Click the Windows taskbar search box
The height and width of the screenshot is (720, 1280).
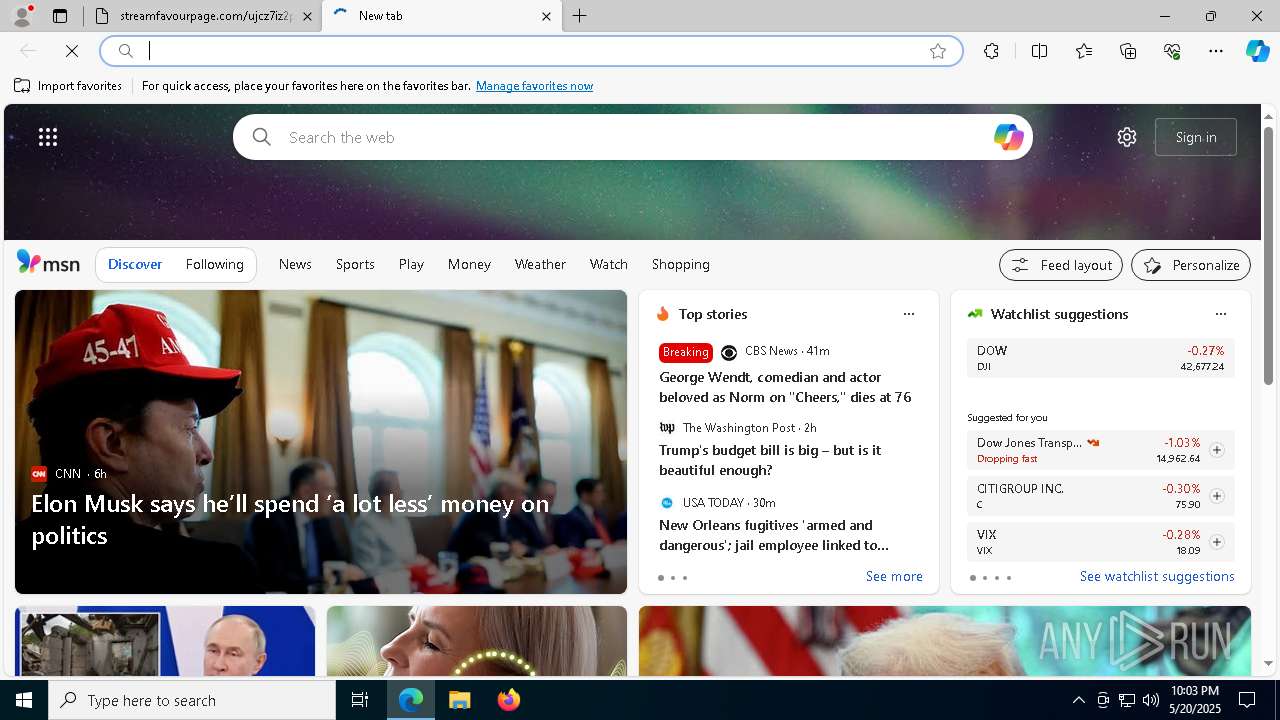point(192,700)
